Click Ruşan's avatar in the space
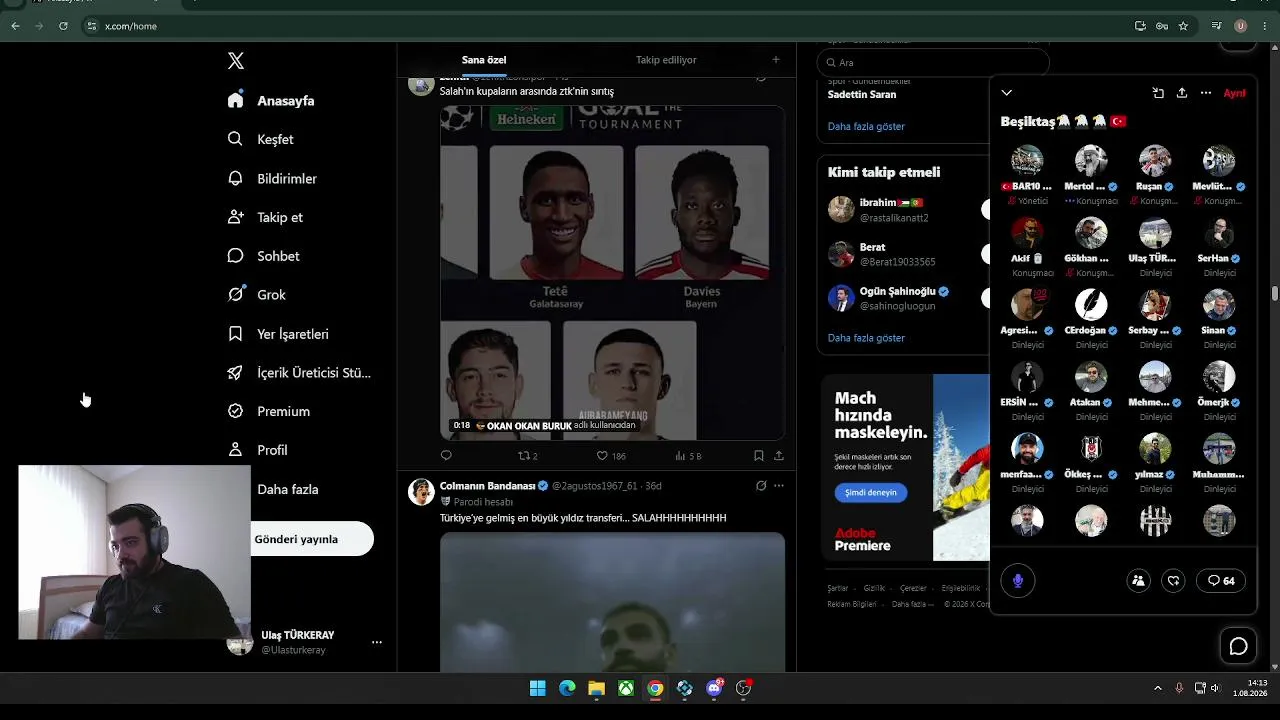This screenshot has width=1280, height=720. click(x=1155, y=160)
